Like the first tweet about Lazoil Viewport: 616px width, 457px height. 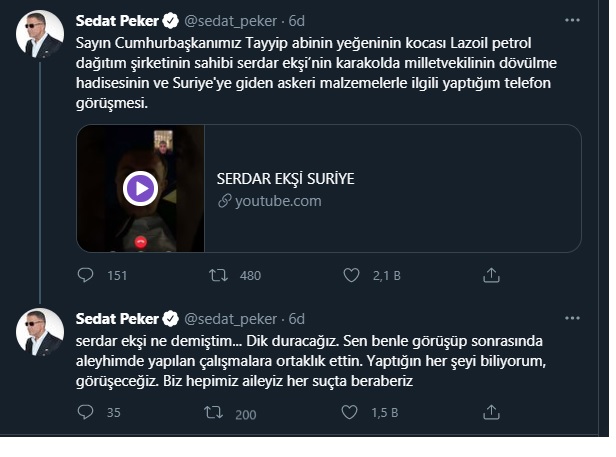pyautogui.click(x=351, y=275)
